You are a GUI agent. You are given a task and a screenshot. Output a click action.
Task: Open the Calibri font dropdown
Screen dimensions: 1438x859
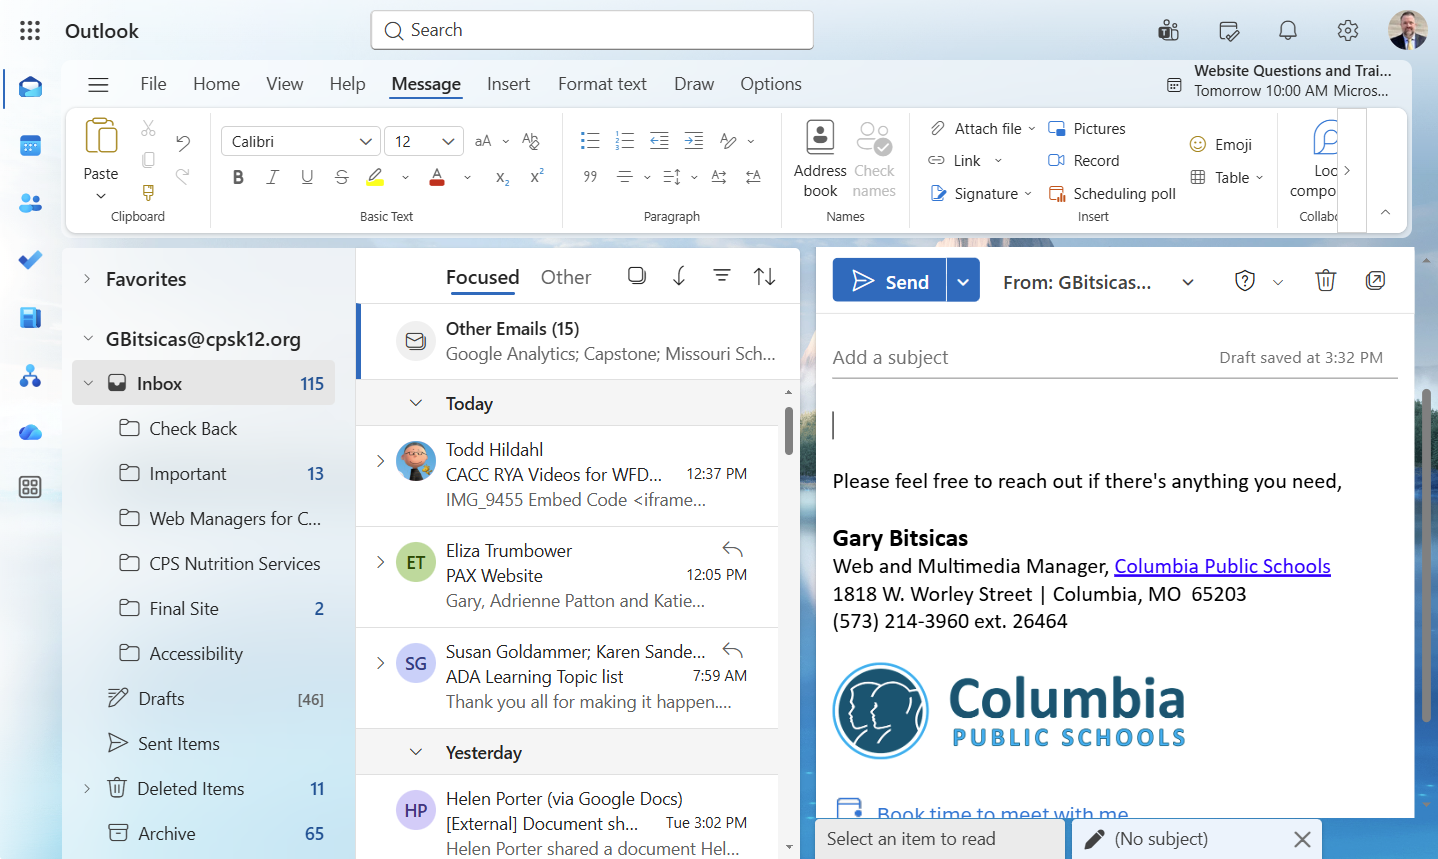coord(366,142)
